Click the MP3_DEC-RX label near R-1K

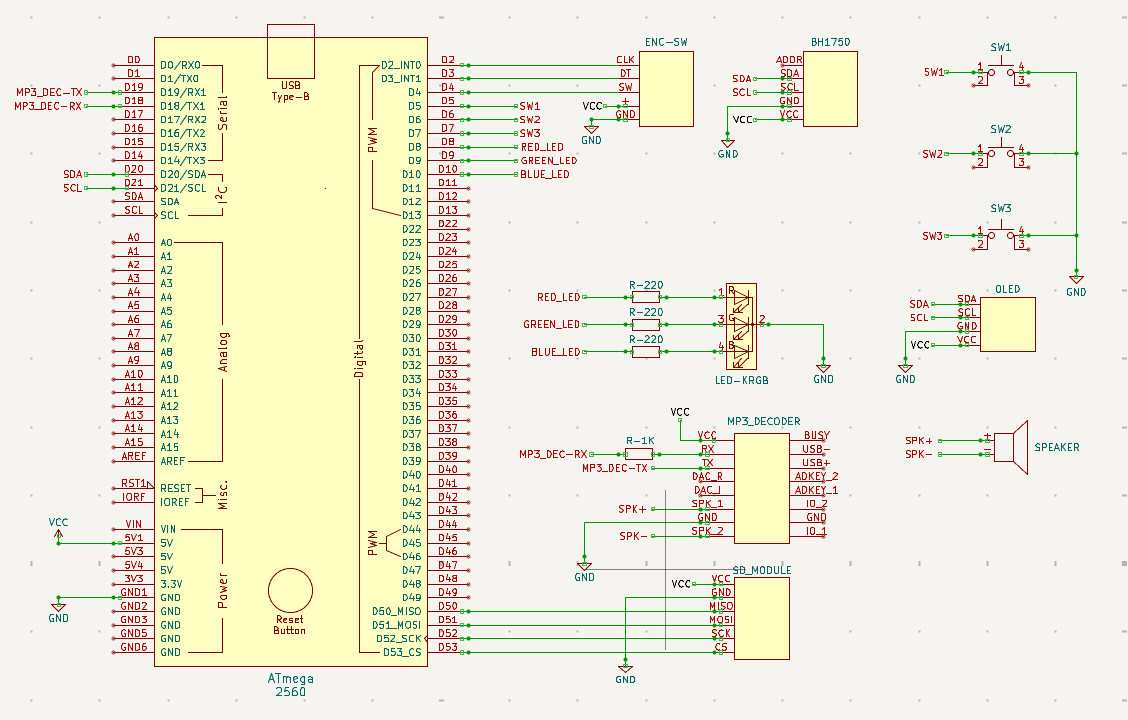(x=553, y=454)
